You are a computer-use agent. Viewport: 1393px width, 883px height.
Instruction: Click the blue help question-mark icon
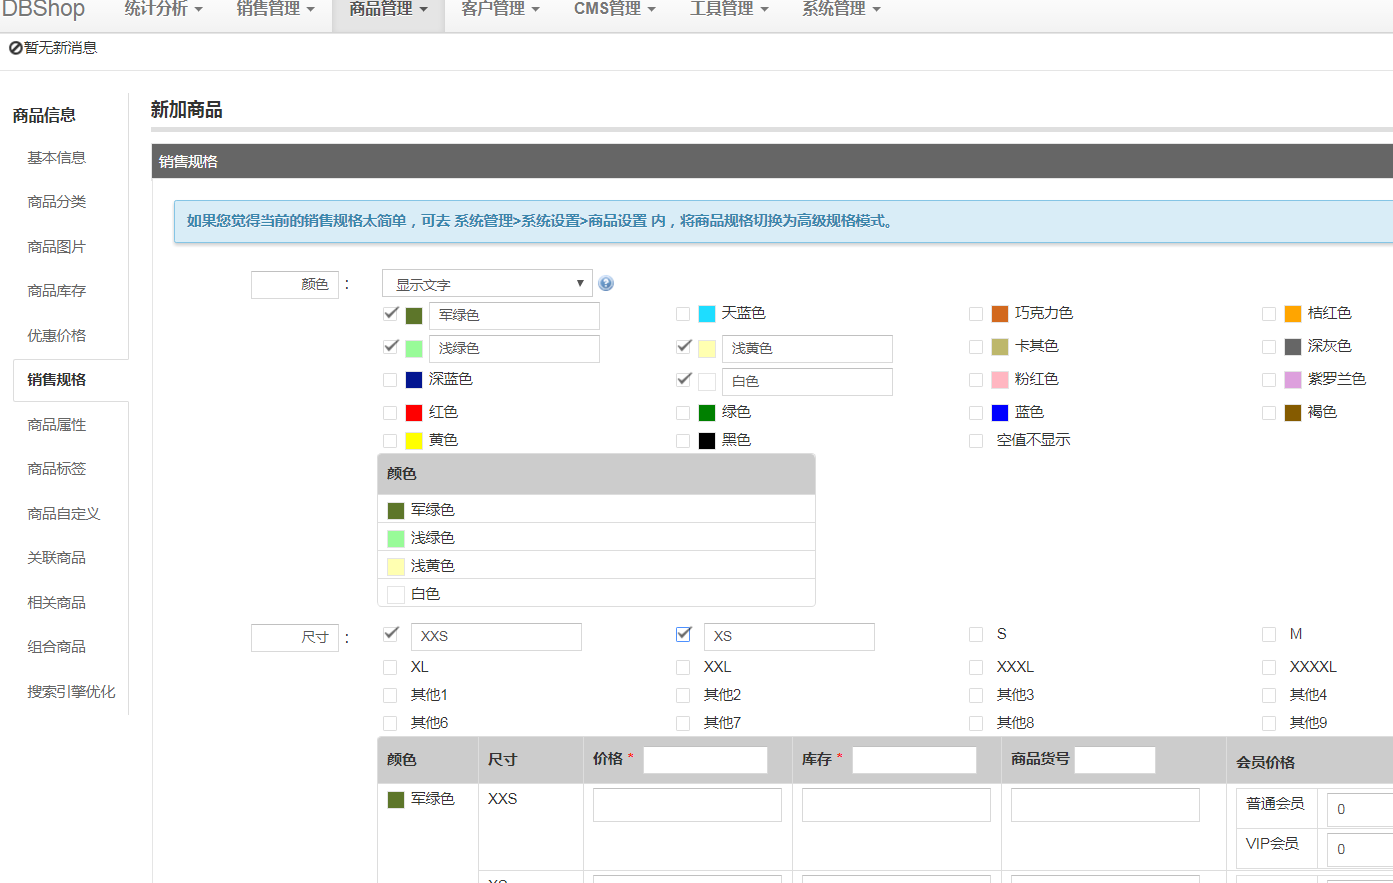(x=606, y=284)
